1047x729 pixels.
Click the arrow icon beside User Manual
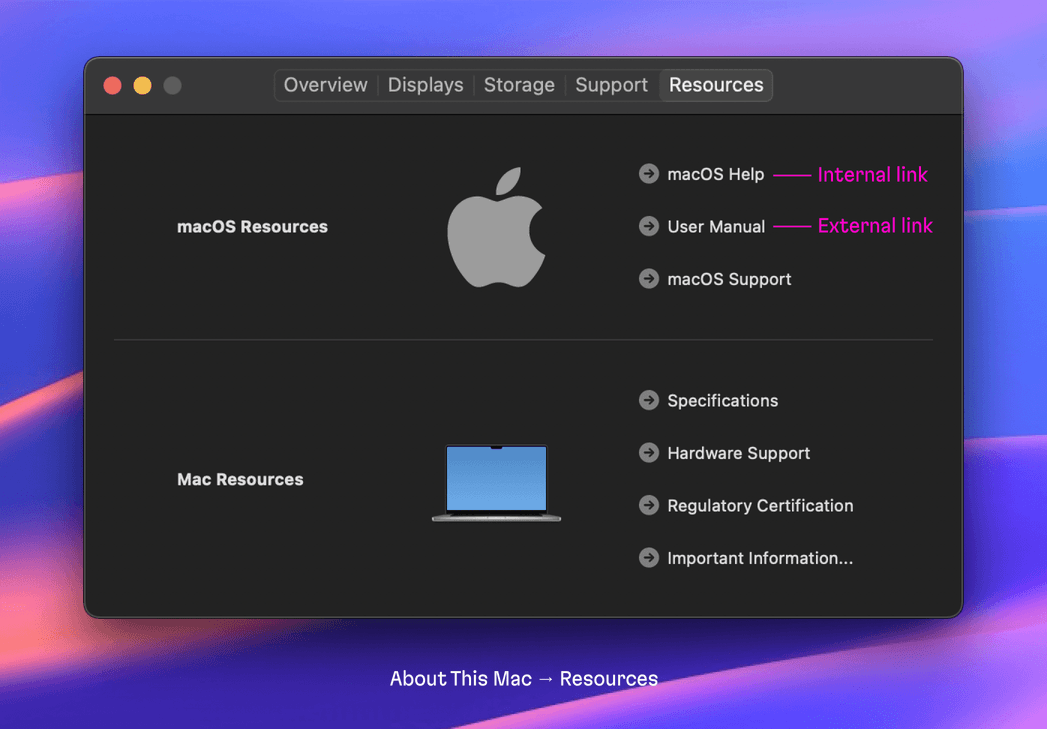click(648, 226)
